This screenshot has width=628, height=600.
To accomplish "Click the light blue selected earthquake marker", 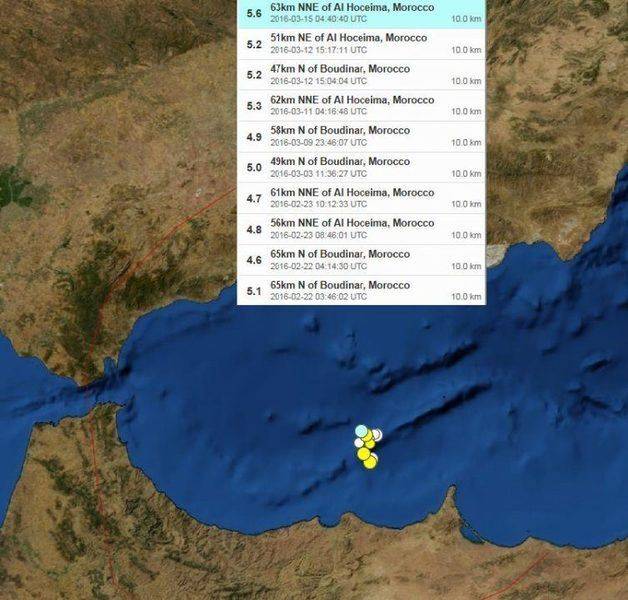I will tap(361, 431).
